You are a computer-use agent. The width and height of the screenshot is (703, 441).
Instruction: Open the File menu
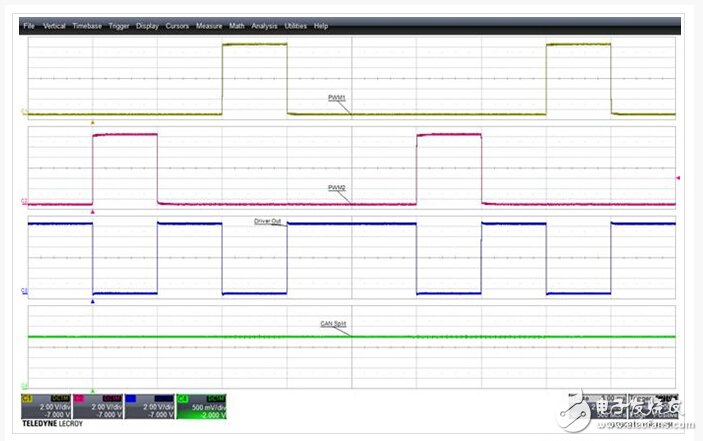pos(29,26)
